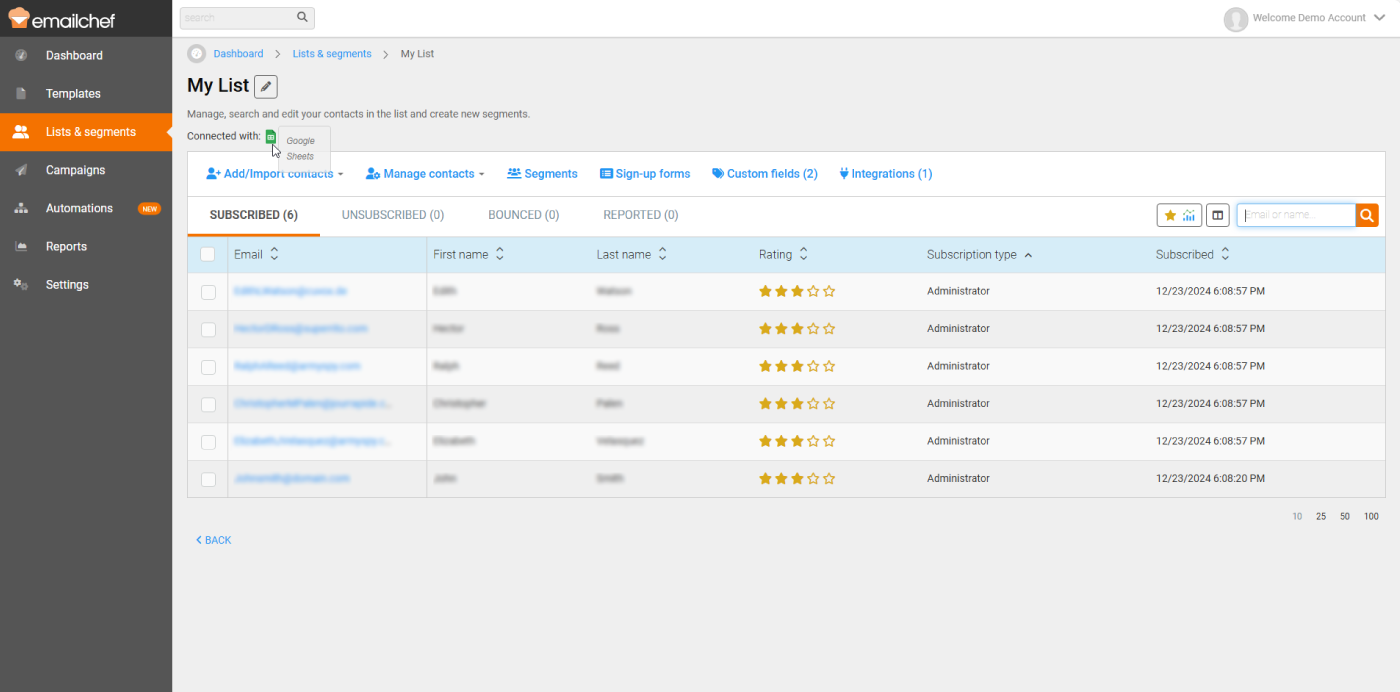Select the checkbox on the last contact row

tap(208, 480)
